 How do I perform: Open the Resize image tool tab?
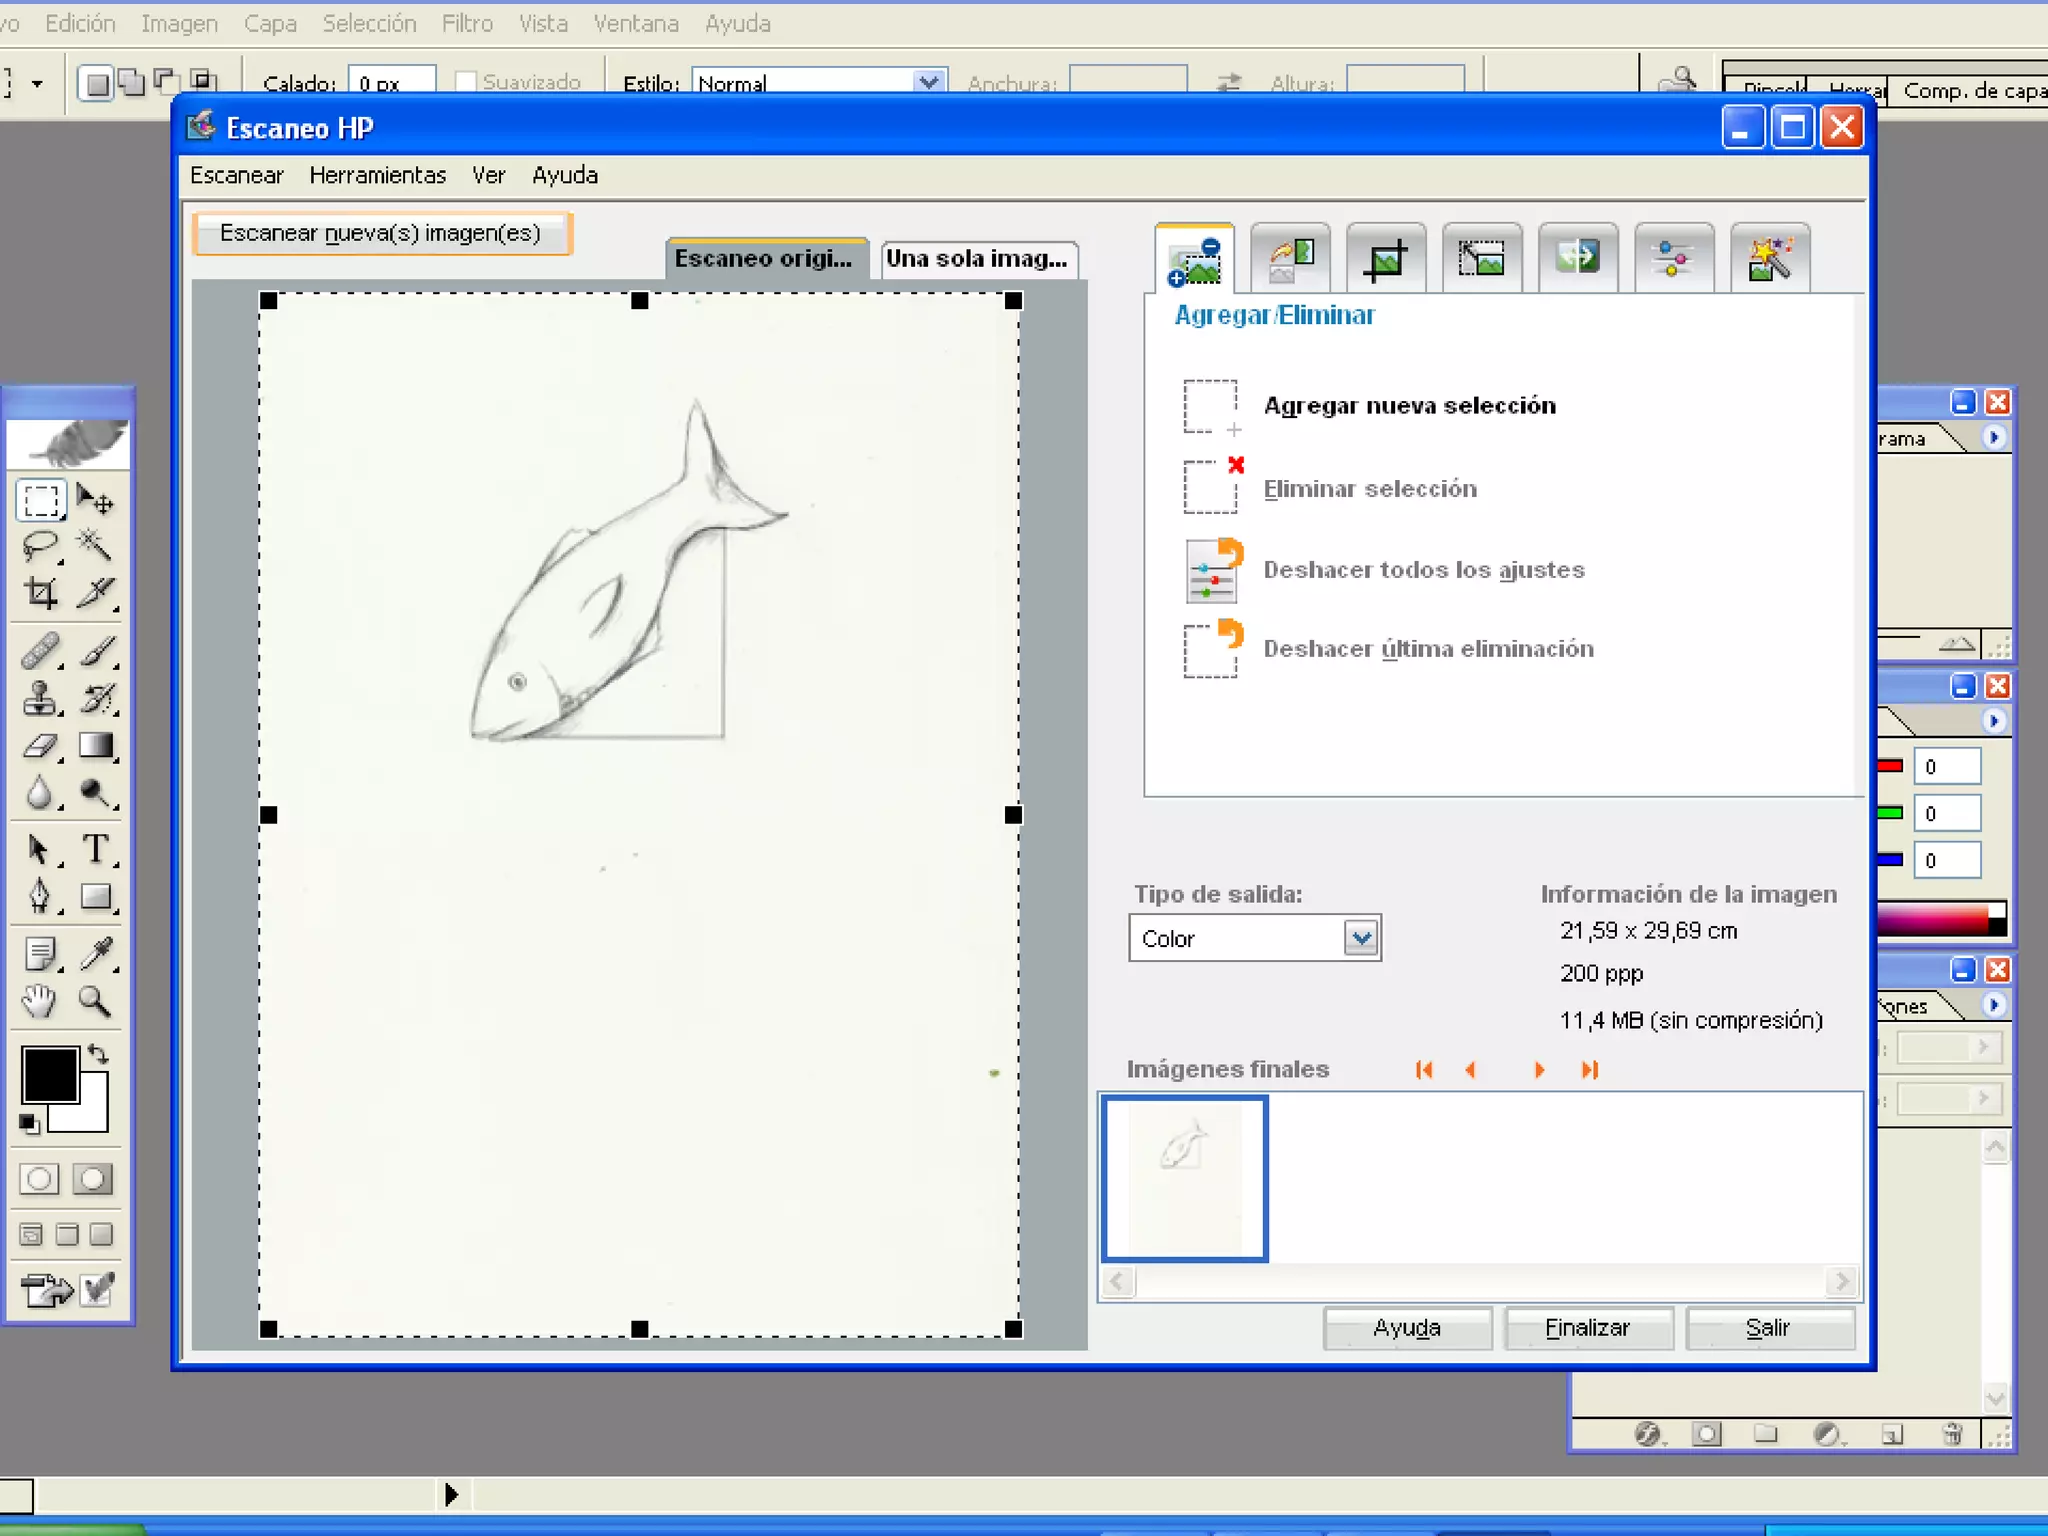(1481, 259)
